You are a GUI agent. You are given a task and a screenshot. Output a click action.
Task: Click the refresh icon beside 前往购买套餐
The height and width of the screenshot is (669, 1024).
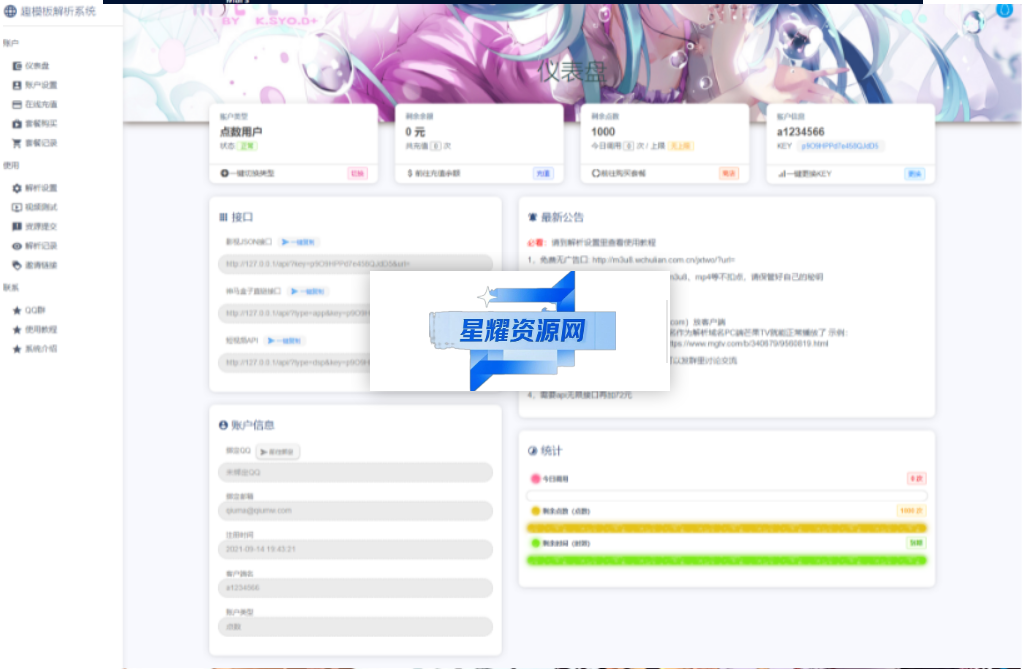click(596, 173)
